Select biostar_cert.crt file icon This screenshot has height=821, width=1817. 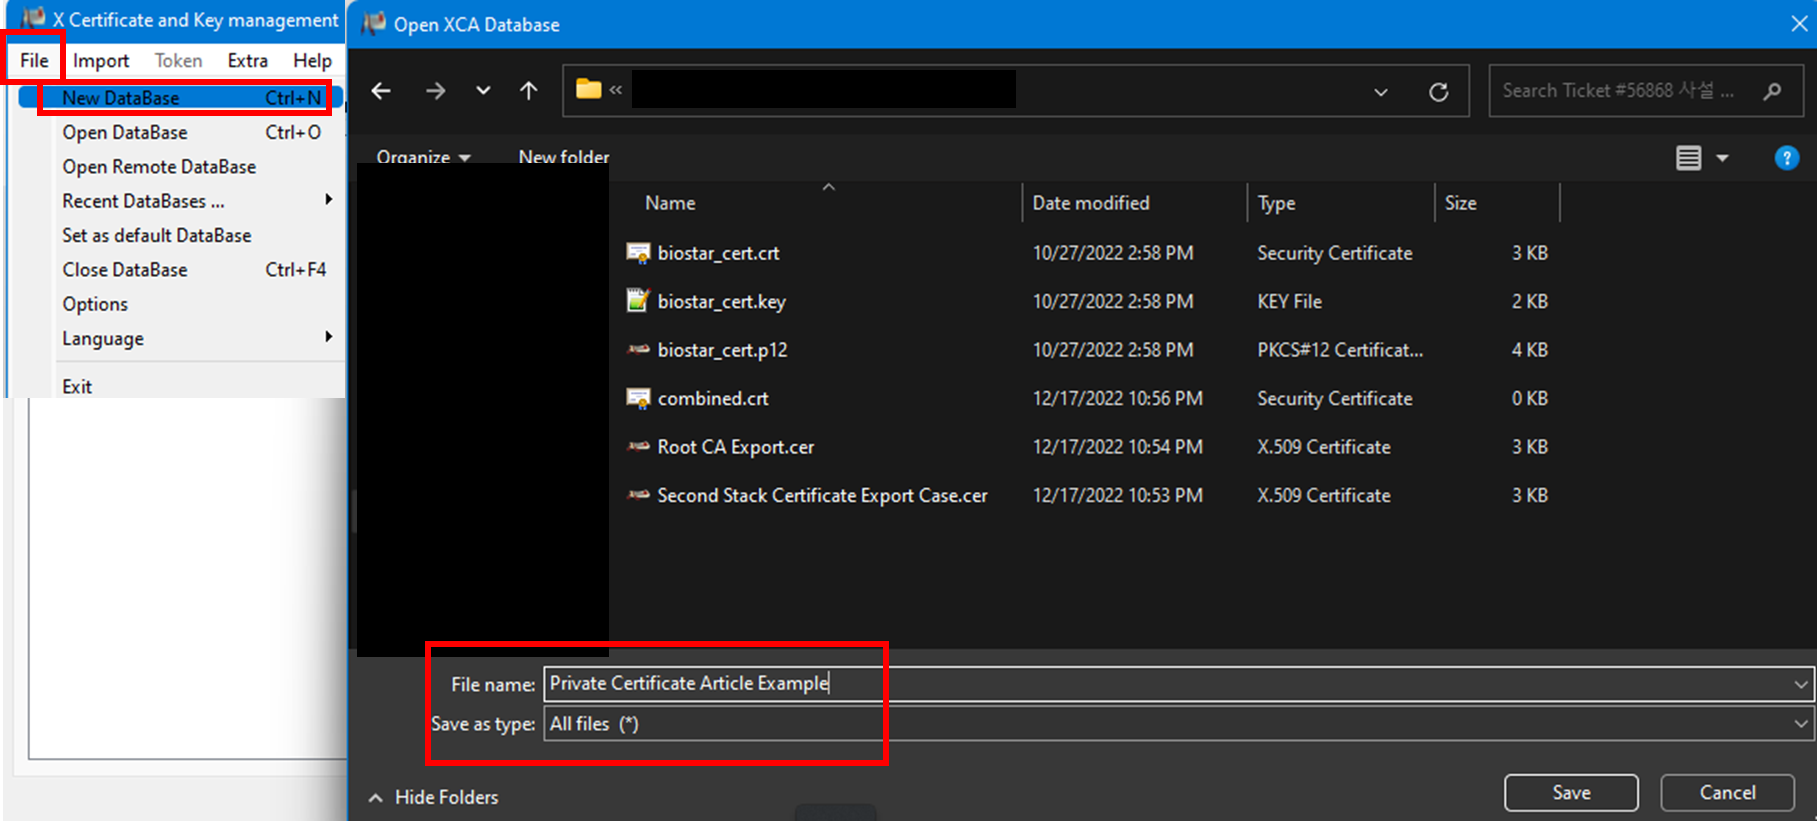point(638,253)
